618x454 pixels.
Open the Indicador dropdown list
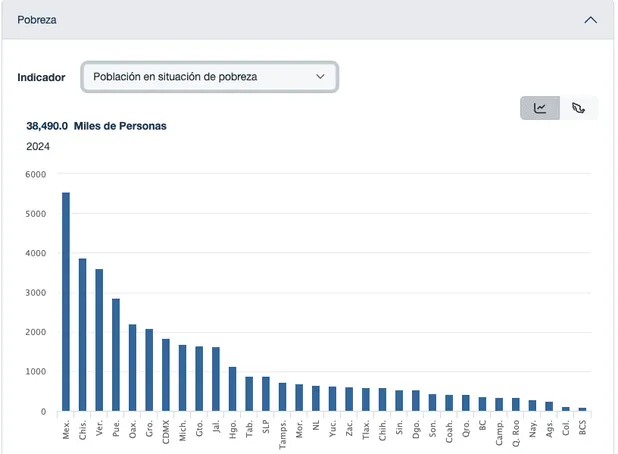pos(209,77)
